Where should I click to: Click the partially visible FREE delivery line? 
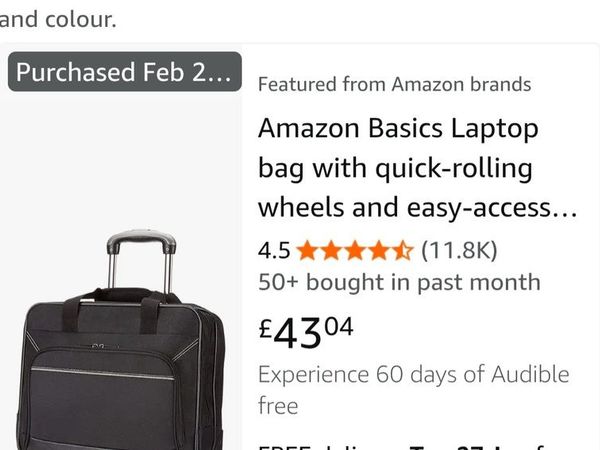point(420,444)
